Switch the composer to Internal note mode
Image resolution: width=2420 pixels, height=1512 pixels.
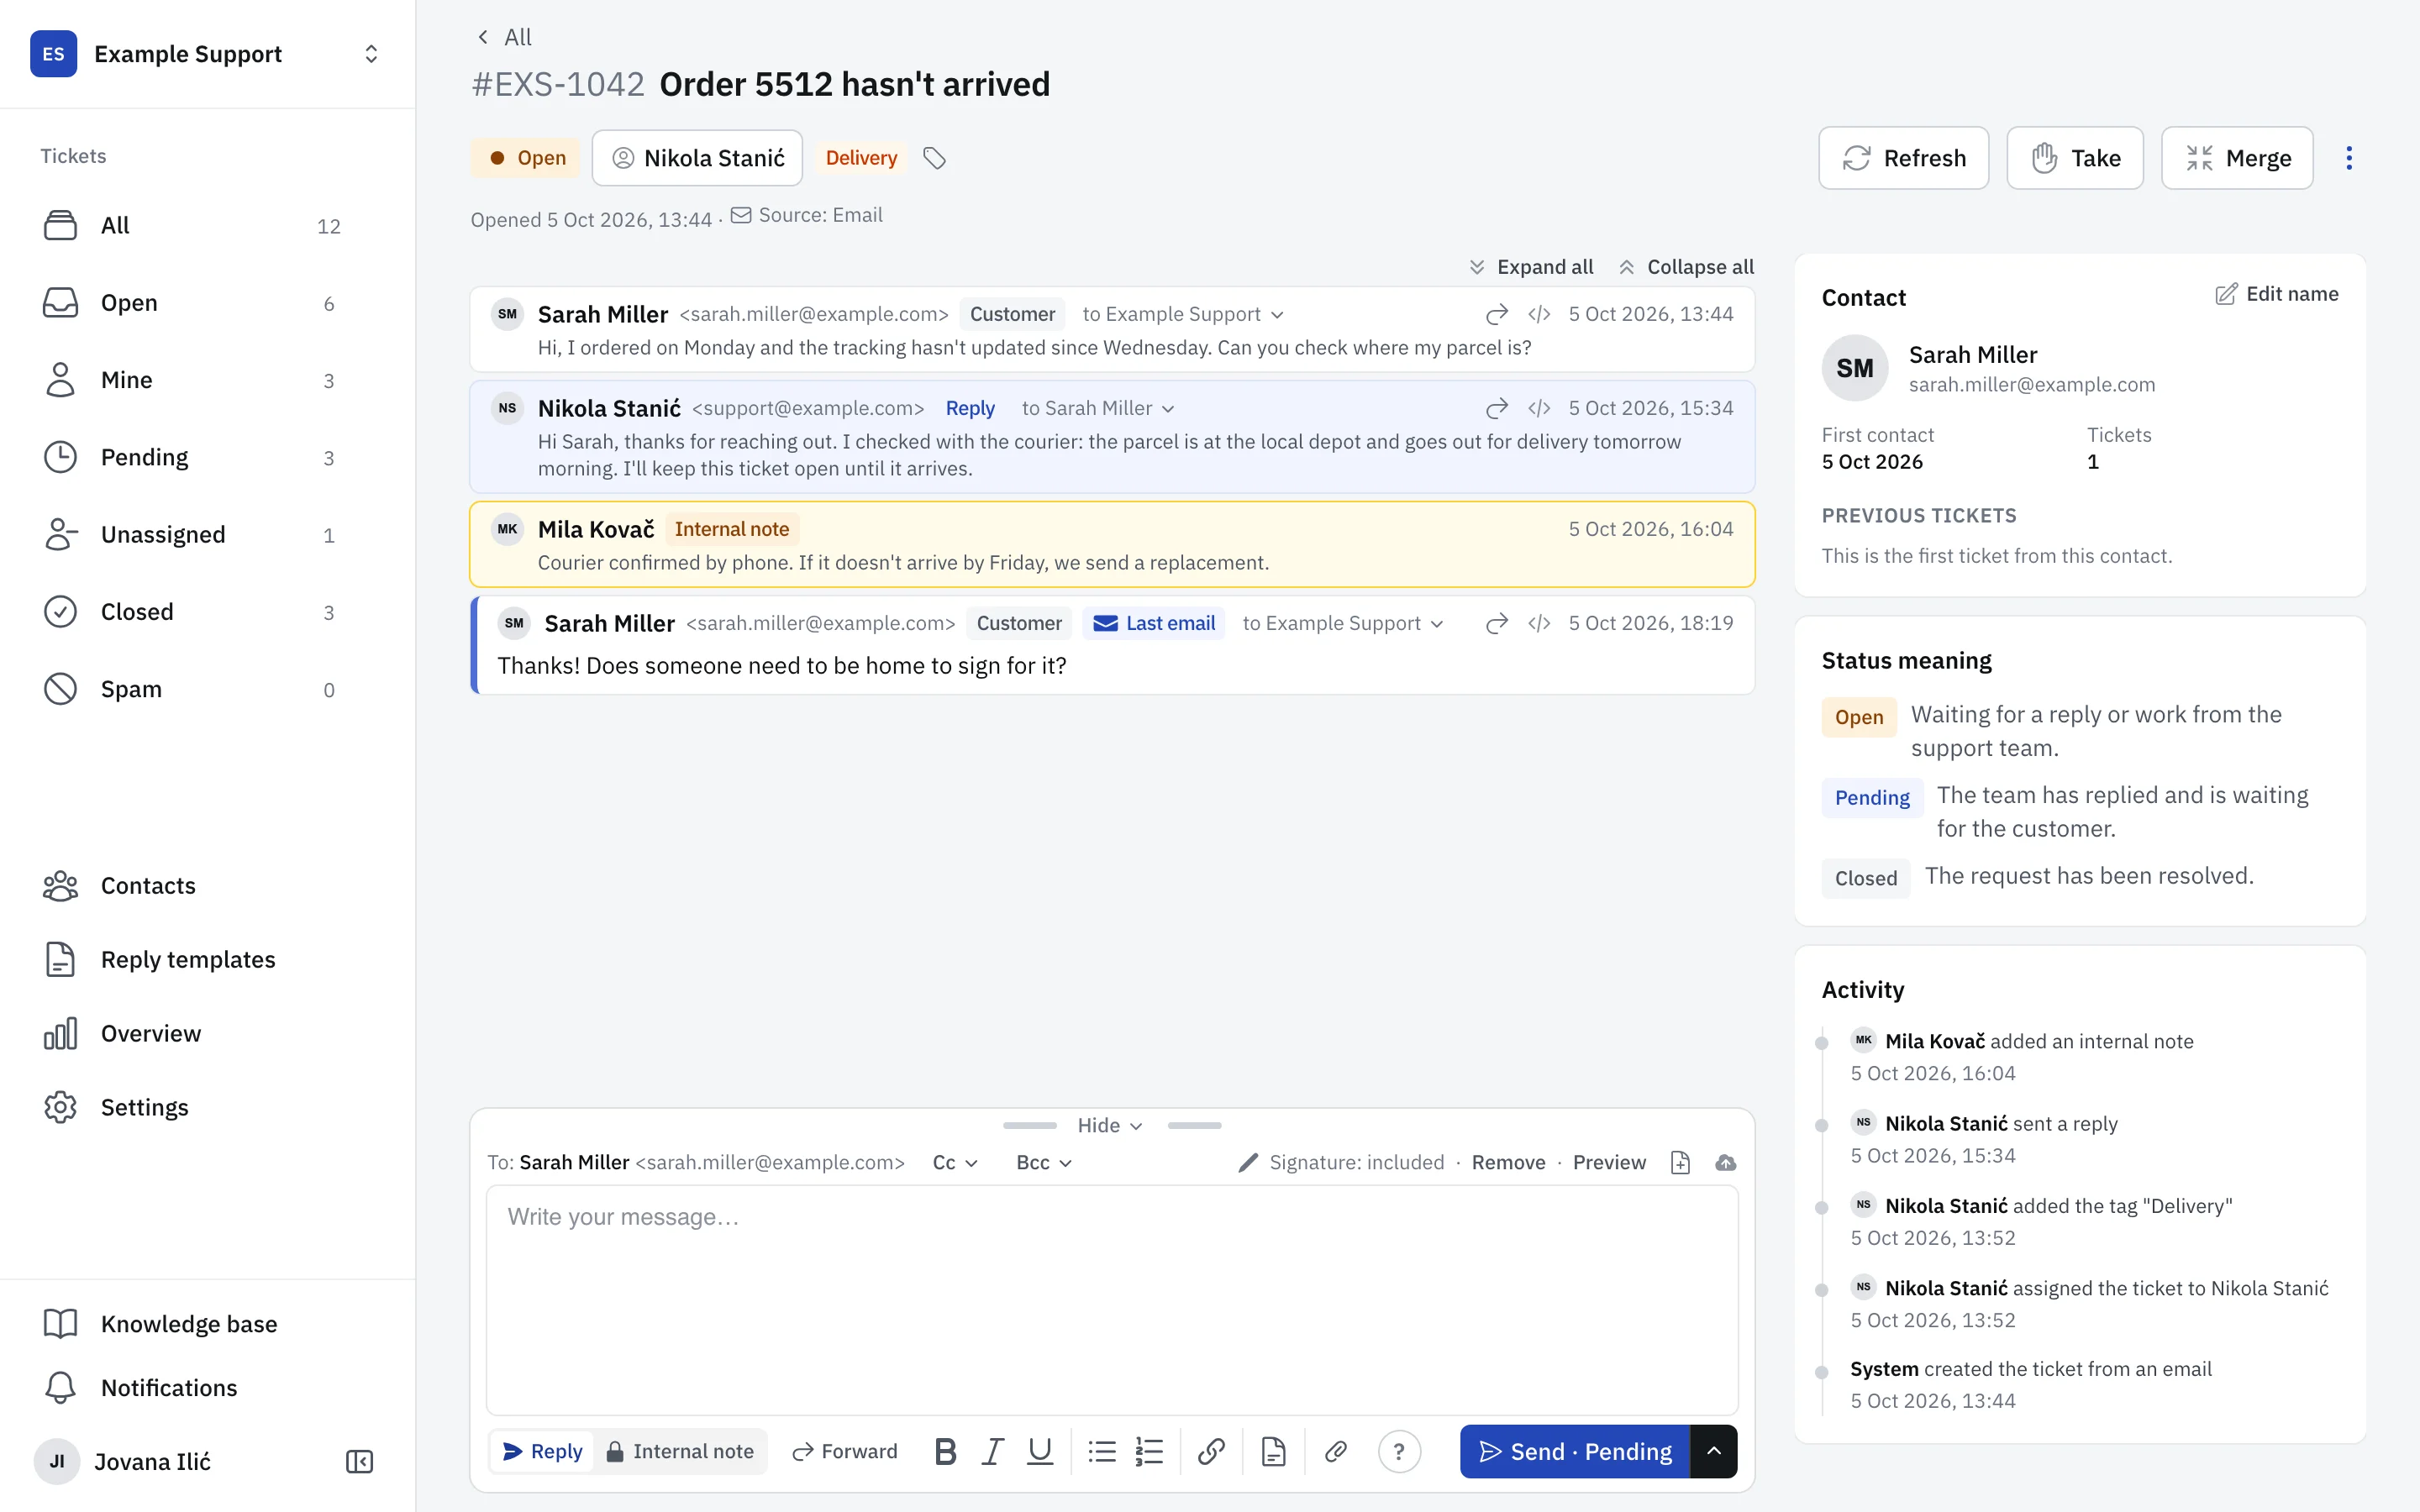(681, 1451)
